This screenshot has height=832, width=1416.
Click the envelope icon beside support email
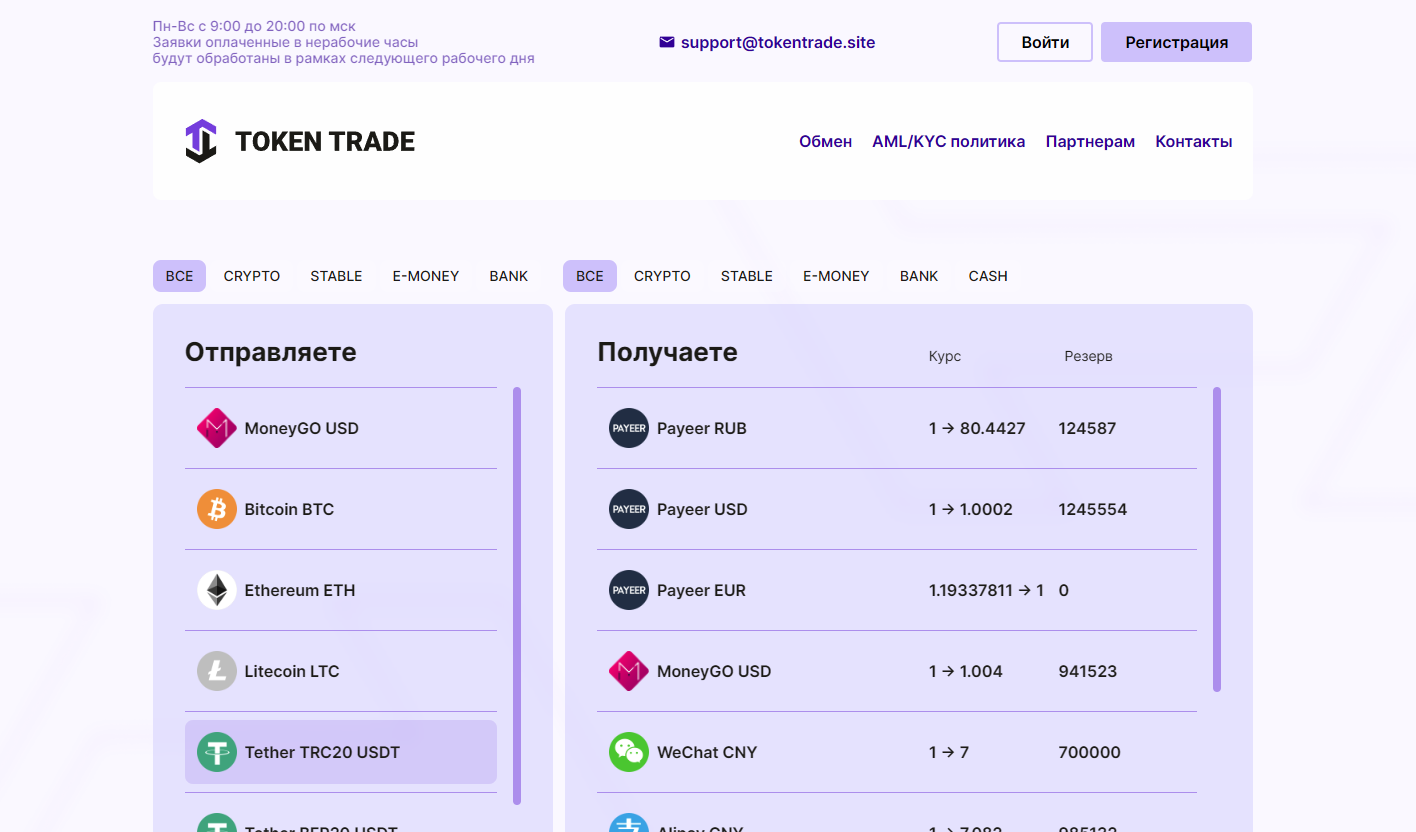pos(667,42)
